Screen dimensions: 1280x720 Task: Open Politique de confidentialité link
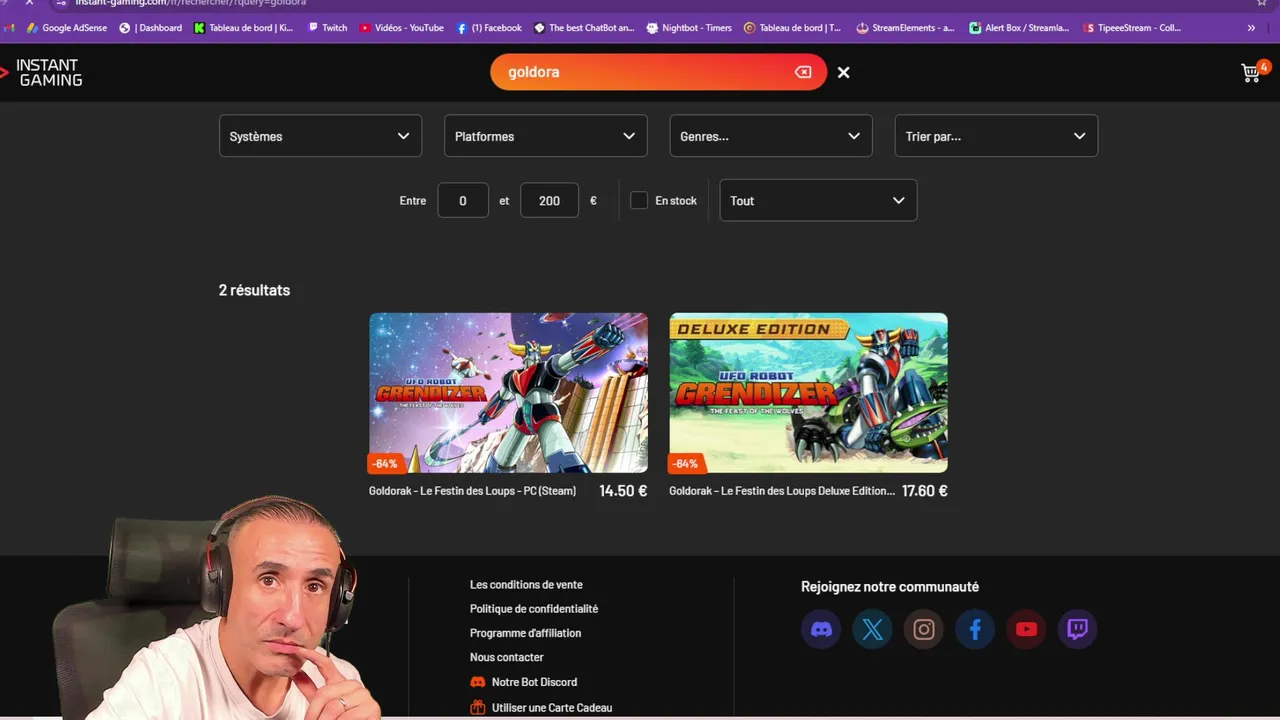tap(534, 608)
